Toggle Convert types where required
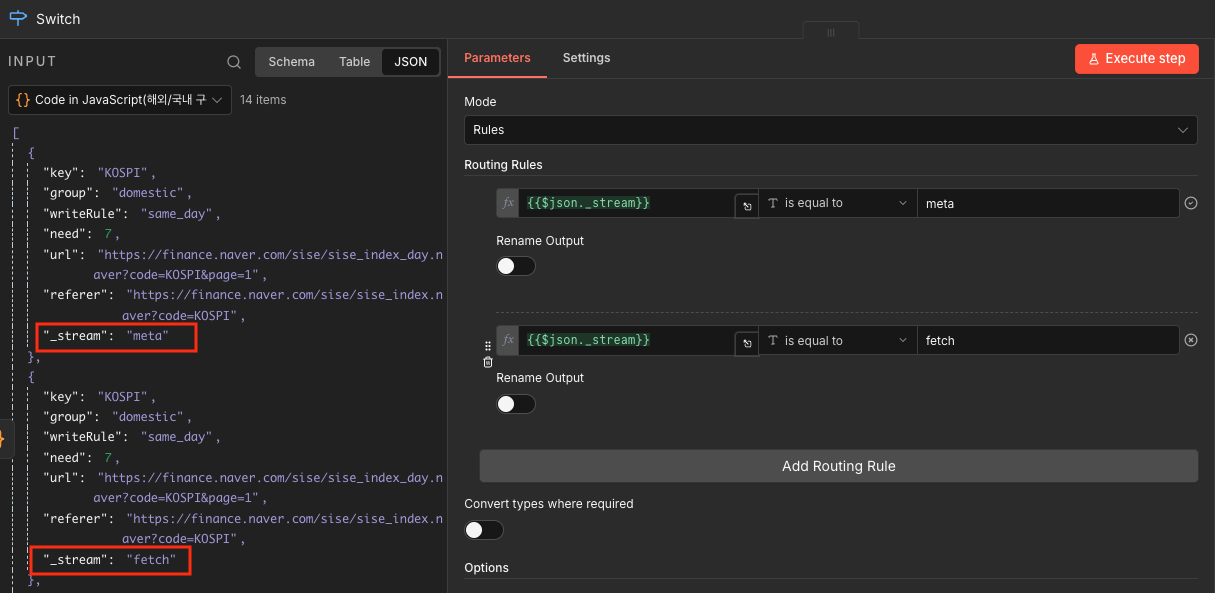Viewport: 1215px width, 593px height. point(484,530)
